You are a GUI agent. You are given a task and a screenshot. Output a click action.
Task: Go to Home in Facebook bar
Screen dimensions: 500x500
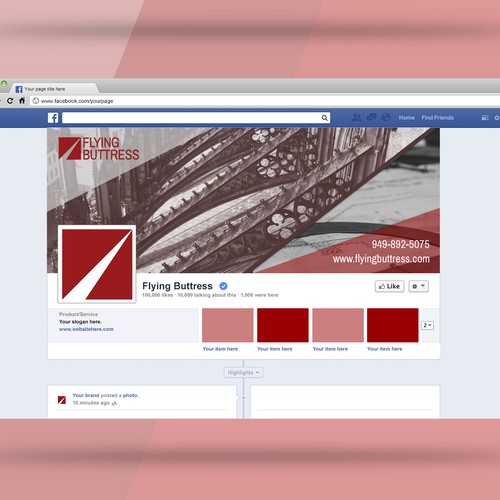(407, 118)
